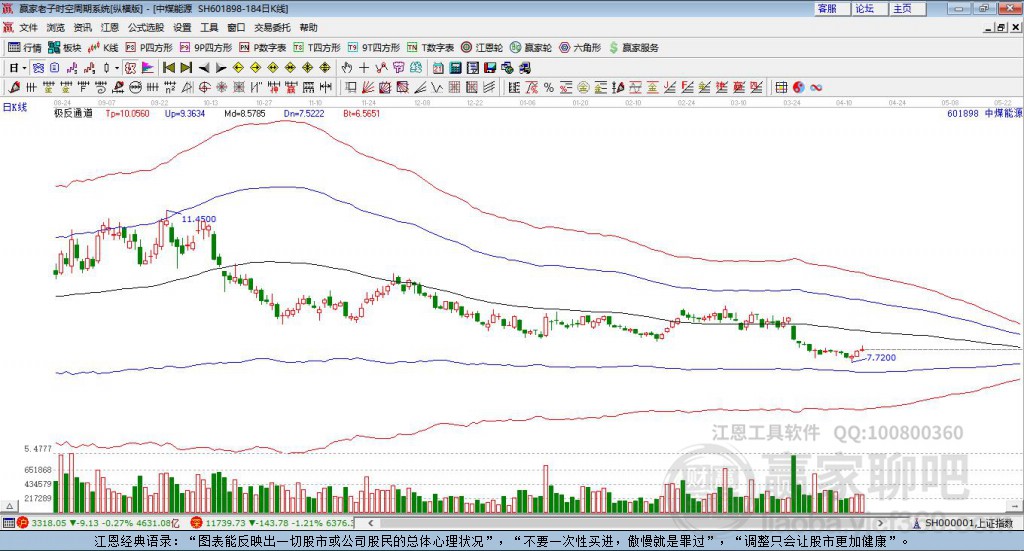Open the 资讯 menu

coord(83,27)
